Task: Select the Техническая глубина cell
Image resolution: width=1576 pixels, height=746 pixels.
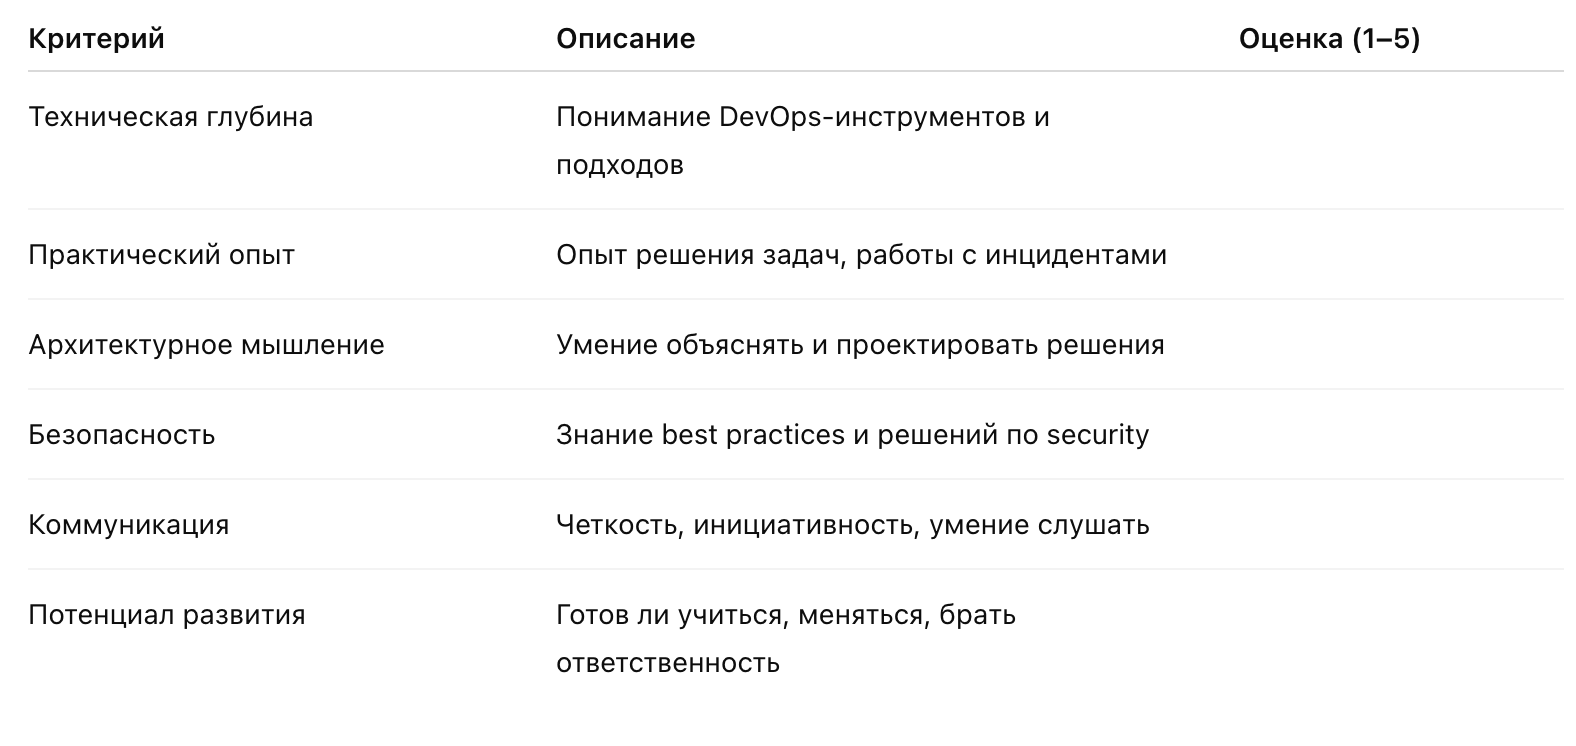Action: 170,117
